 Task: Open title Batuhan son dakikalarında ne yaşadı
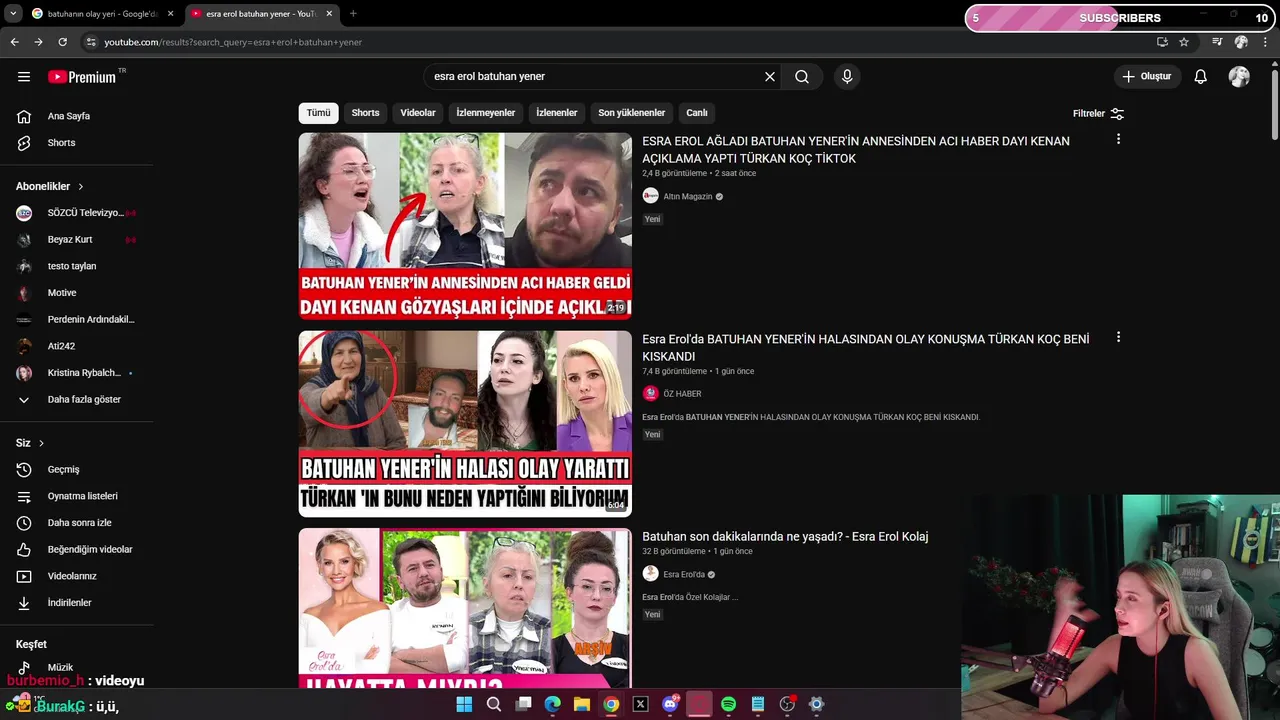[785, 537]
